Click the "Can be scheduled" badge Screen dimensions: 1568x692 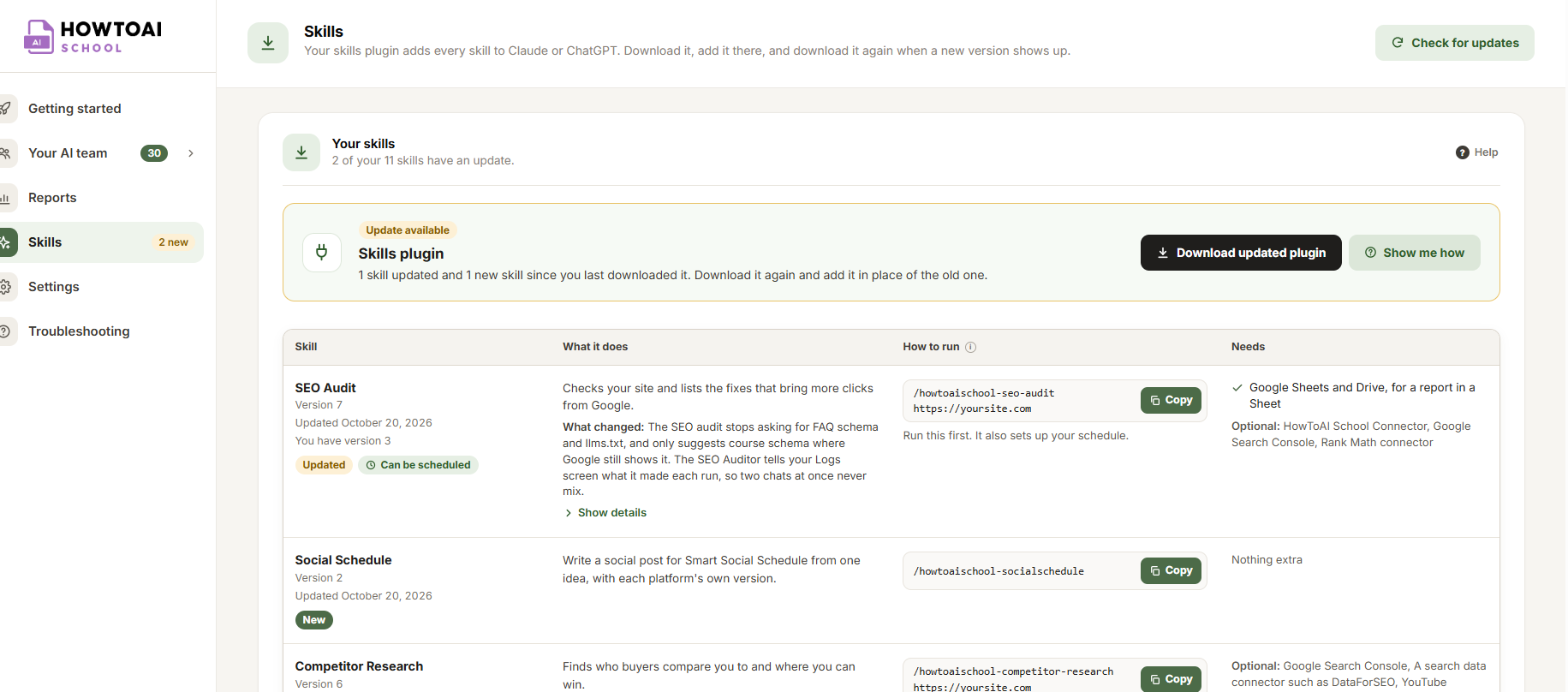pos(418,465)
